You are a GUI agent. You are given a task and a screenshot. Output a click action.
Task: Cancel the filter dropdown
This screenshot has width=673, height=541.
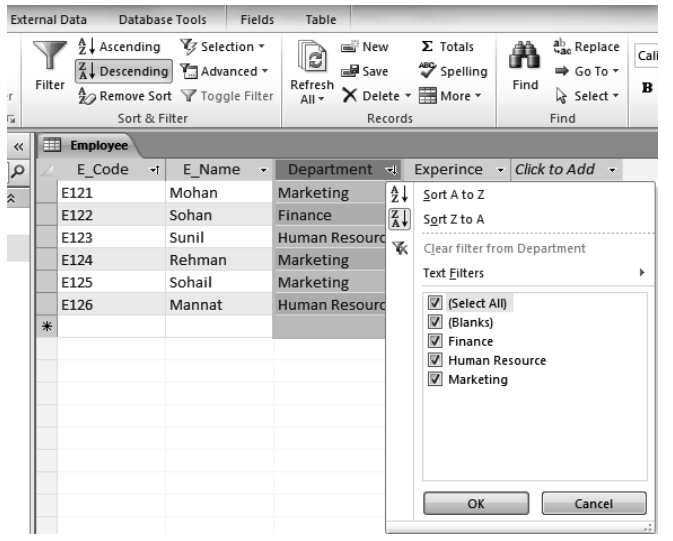point(593,504)
